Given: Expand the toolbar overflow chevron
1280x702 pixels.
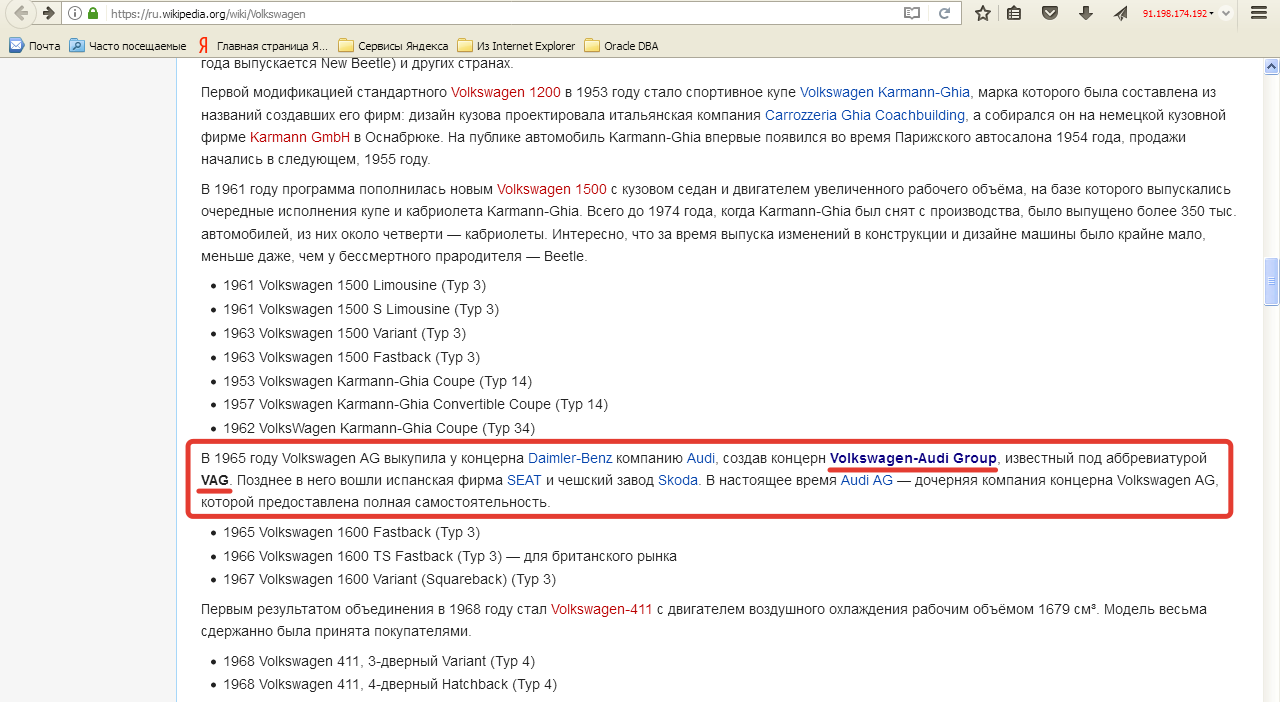Looking at the screenshot, I should click(1228, 14).
